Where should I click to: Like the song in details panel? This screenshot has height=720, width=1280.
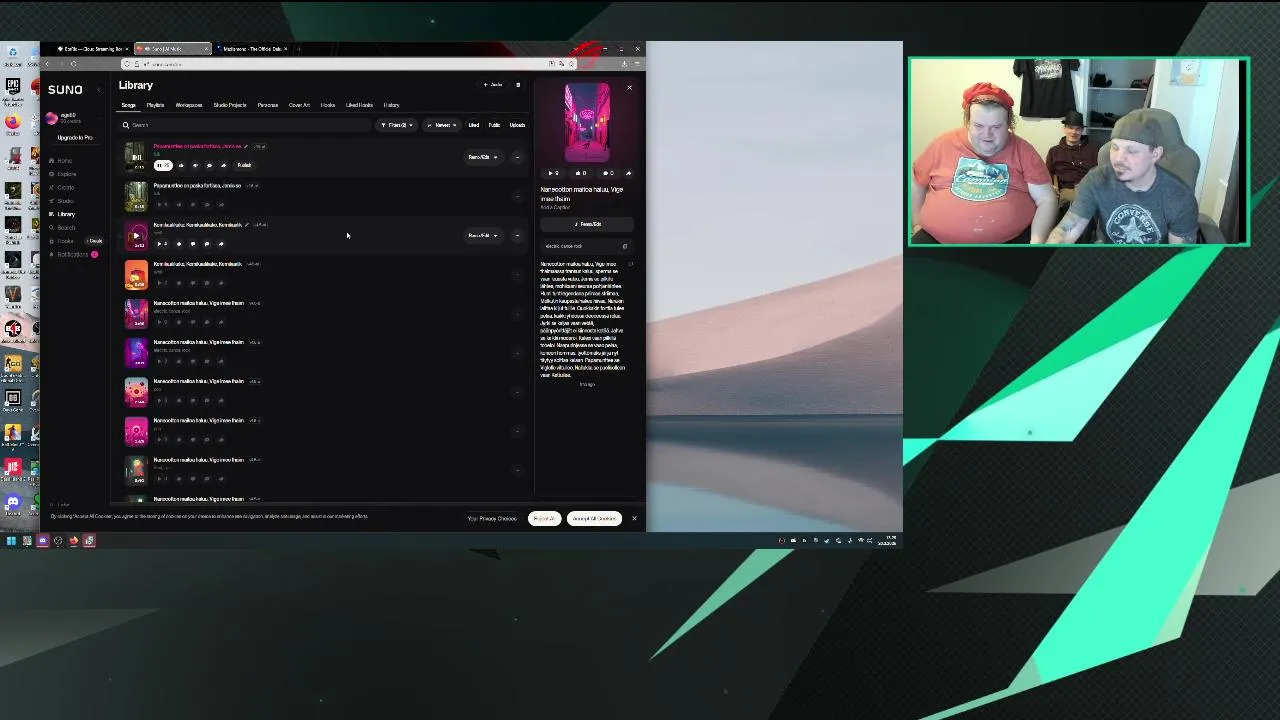(x=581, y=173)
